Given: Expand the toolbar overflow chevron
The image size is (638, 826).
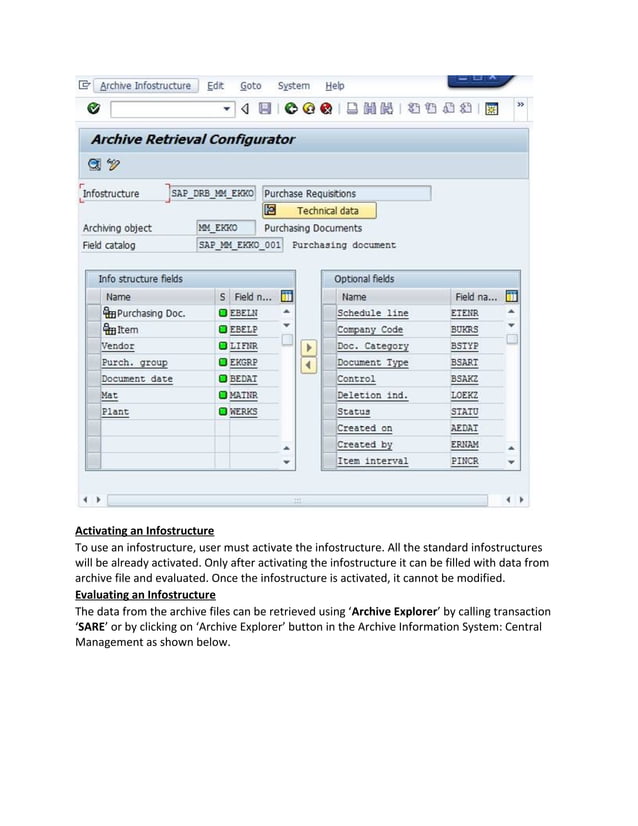Looking at the screenshot, I should [521, 105].
